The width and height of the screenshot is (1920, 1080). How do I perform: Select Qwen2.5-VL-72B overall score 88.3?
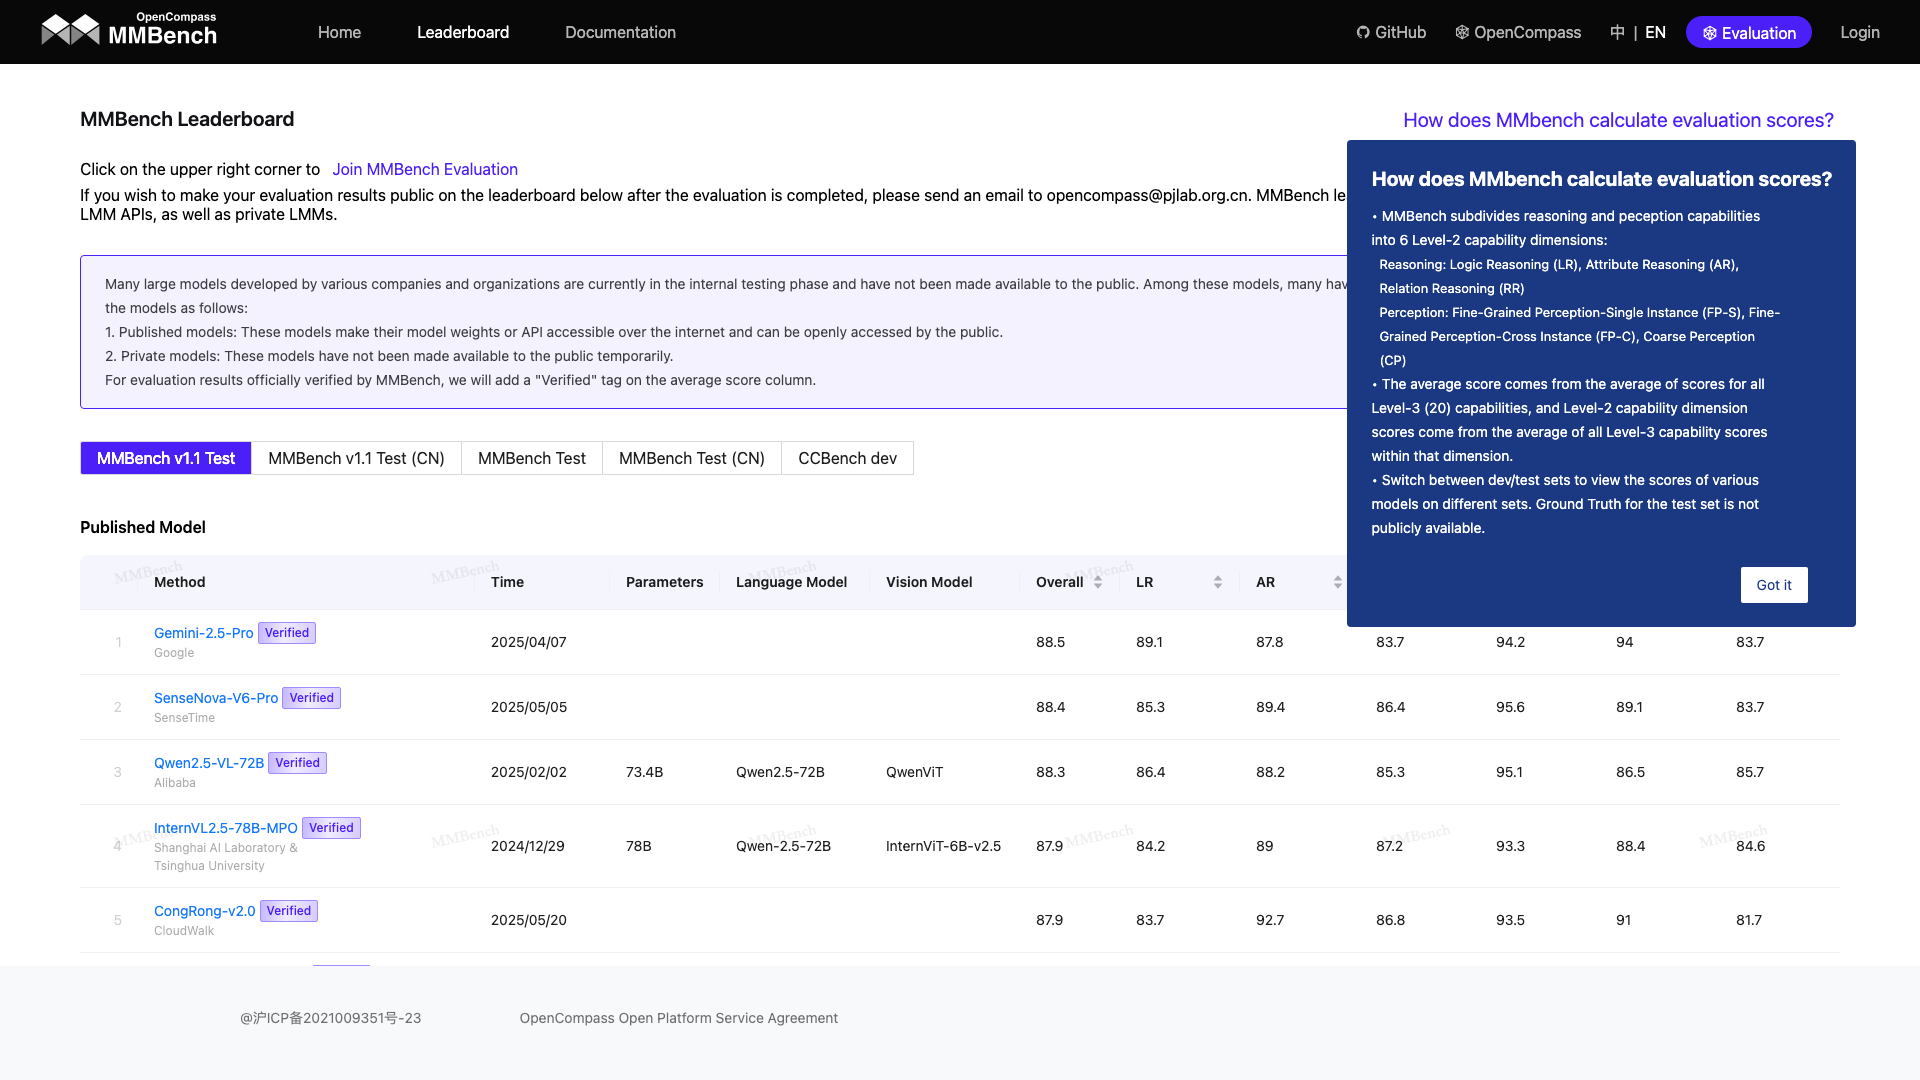tap(1051, 772)
